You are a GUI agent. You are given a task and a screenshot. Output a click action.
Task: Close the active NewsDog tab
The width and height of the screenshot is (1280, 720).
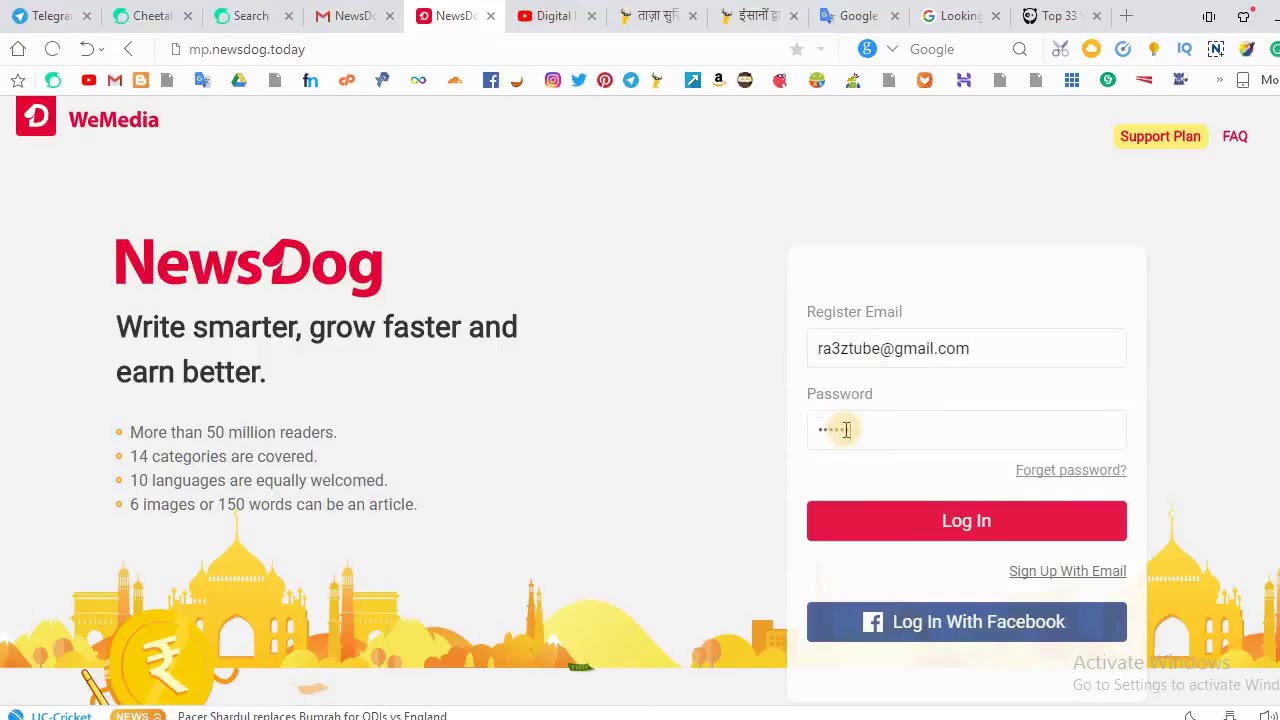coord(491,16)
